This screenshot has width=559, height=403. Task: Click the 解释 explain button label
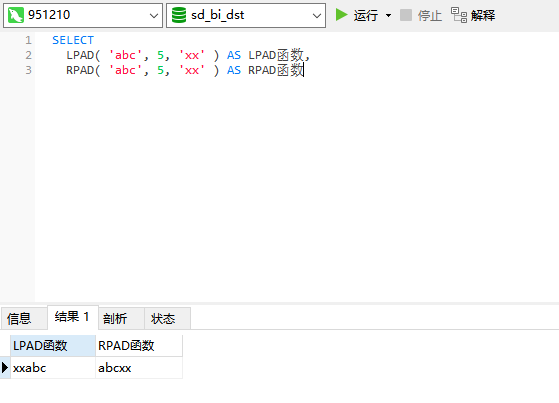(x=483, y=15)
